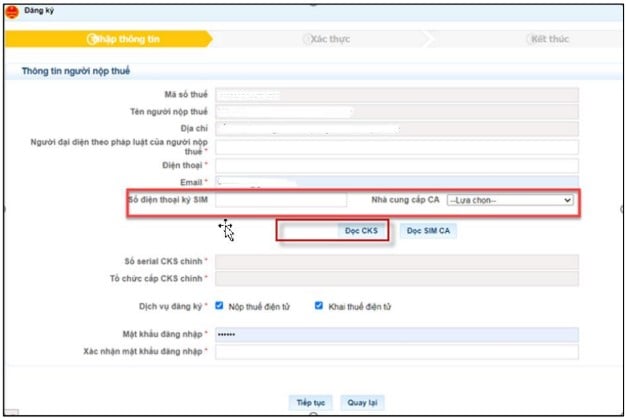Screen dimensions: 626x418
Task: Tick the Nộp thuế điện tử checkbox
Action: 219,305
